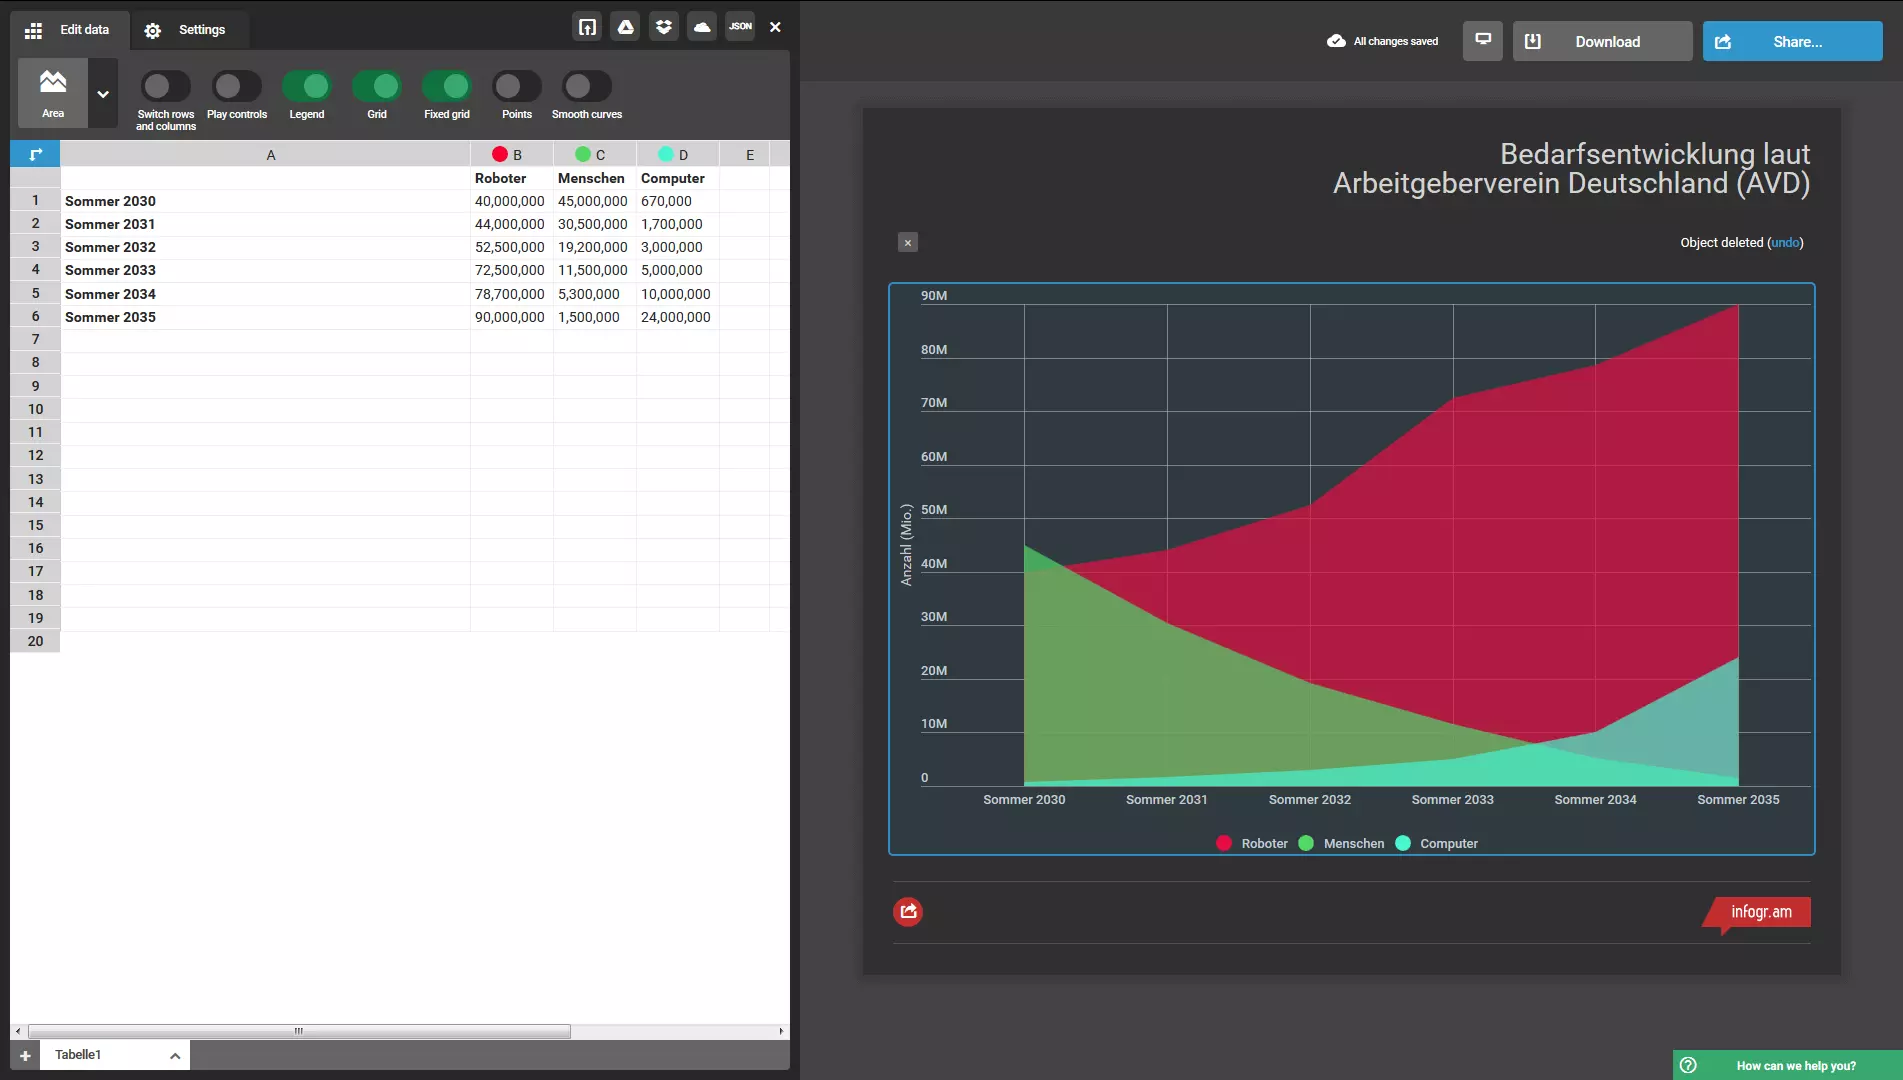Switch to the Settings tab
This screenshot has height=1080, width=1903.
[188, 30]
